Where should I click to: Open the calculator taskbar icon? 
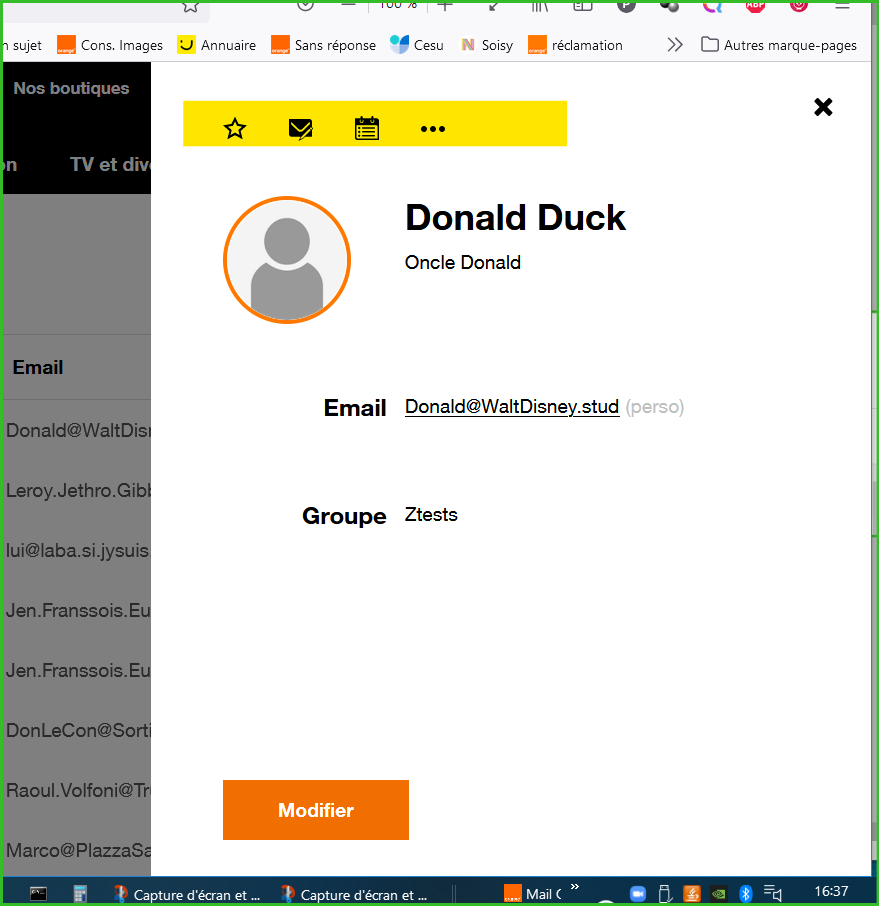point(80,894)
